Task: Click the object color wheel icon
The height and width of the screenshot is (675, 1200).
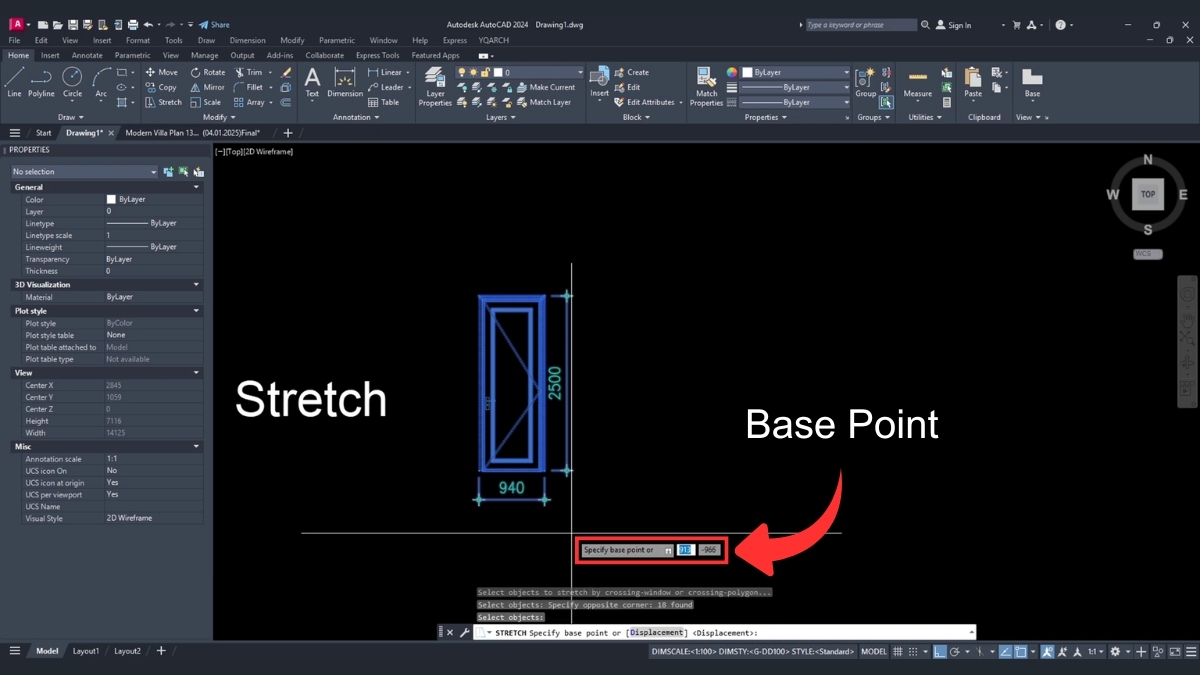Action: pyautogui.click(x=731, y=72)
